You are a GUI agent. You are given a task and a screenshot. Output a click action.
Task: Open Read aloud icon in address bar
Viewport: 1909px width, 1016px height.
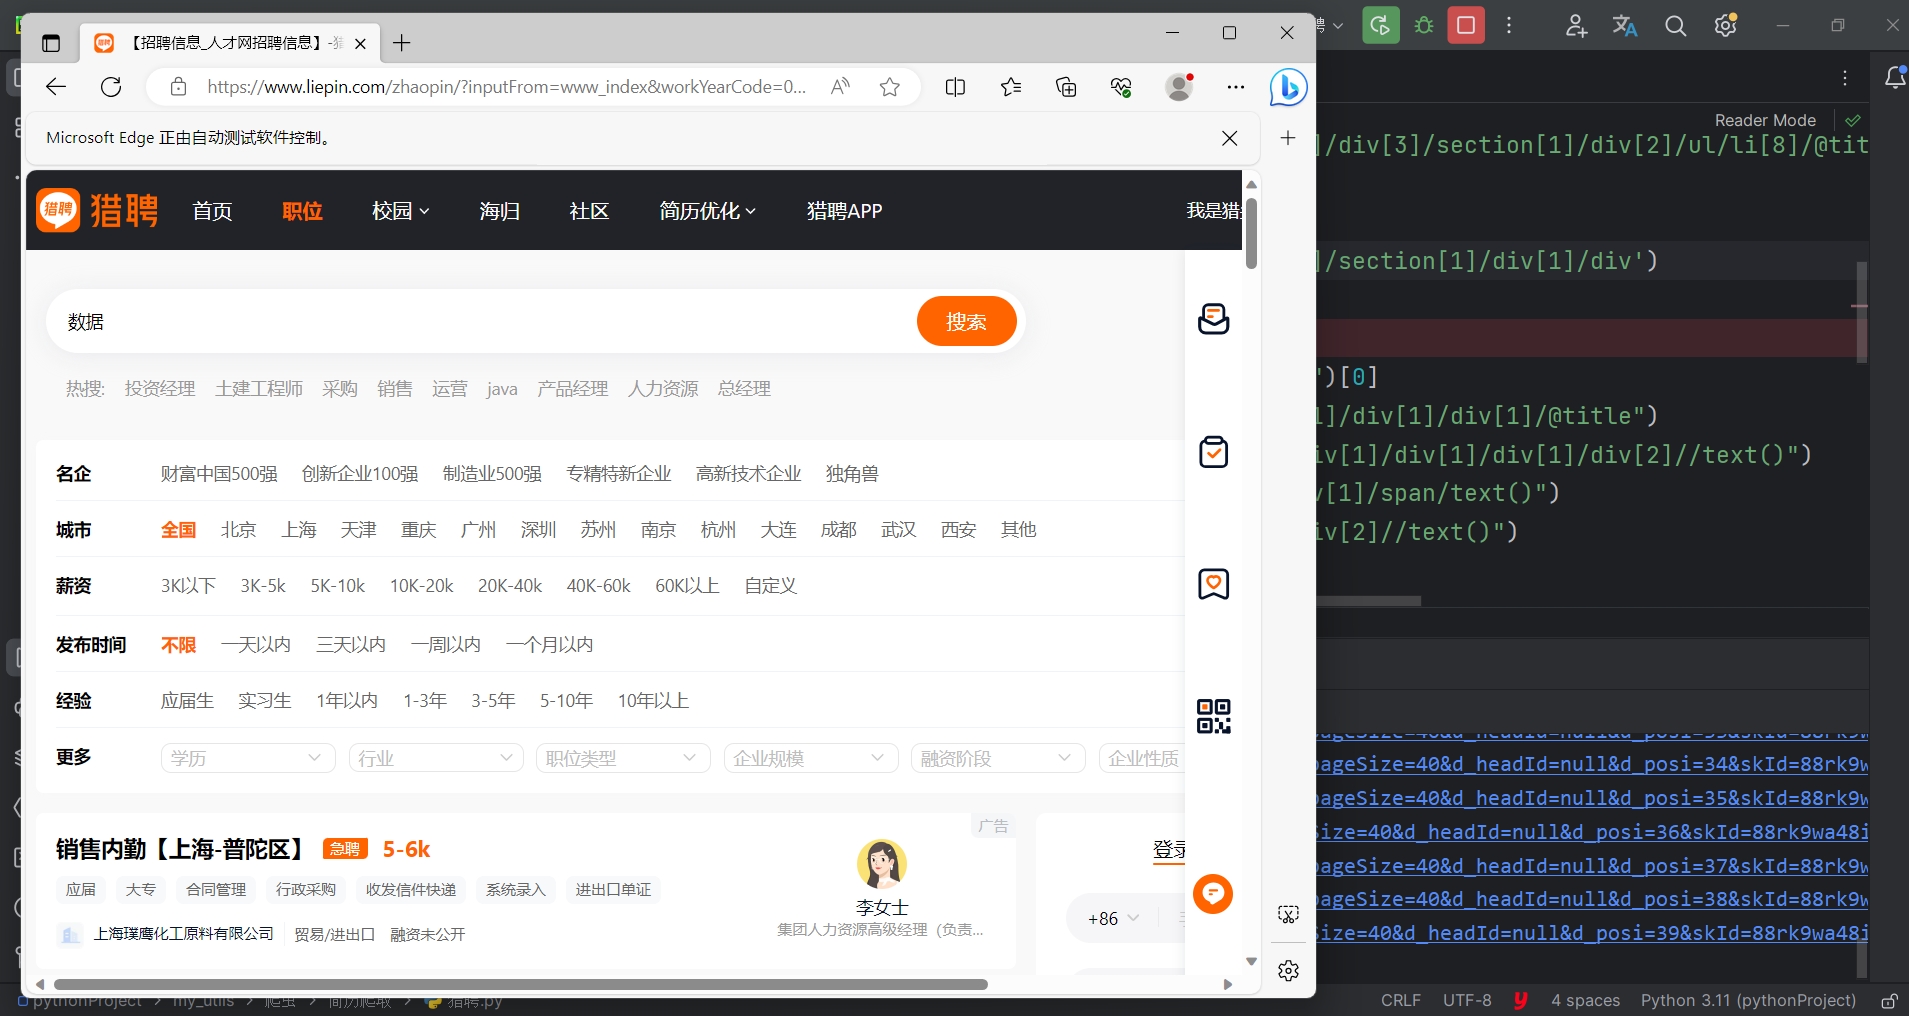coord(840,87)
